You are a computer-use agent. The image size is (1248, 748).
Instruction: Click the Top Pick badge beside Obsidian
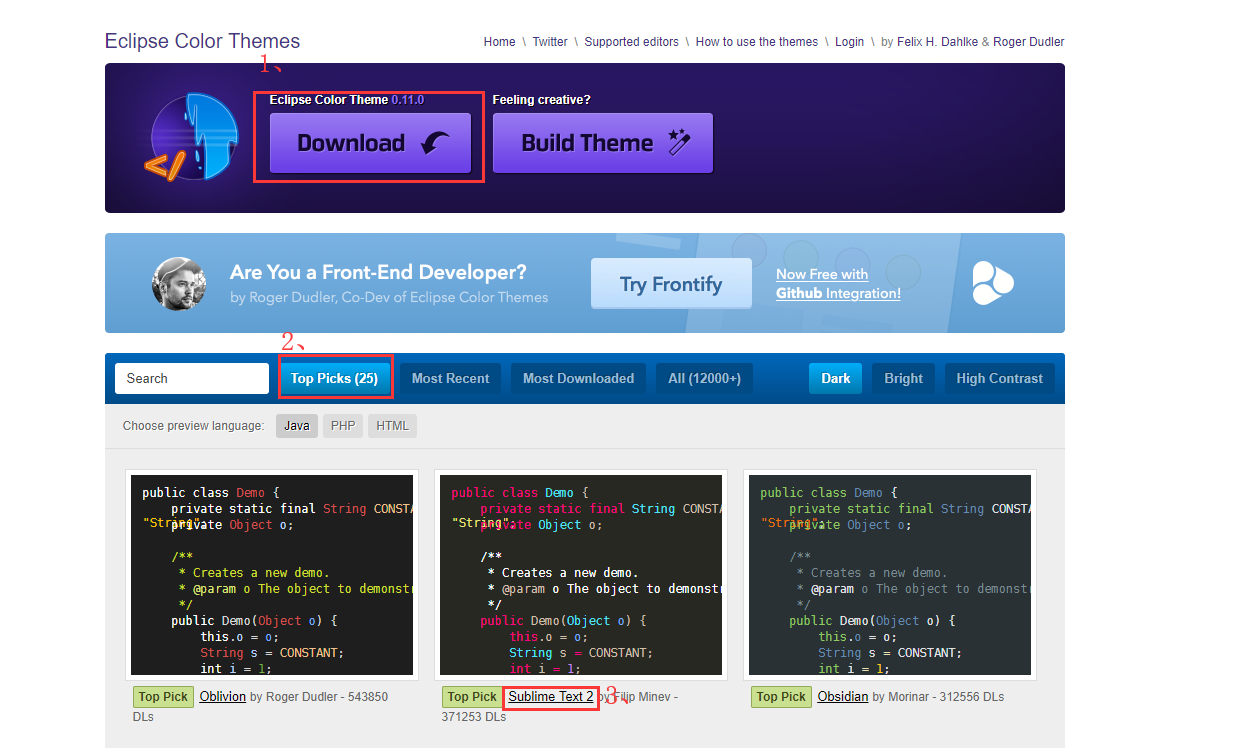(x=781, y=697)
